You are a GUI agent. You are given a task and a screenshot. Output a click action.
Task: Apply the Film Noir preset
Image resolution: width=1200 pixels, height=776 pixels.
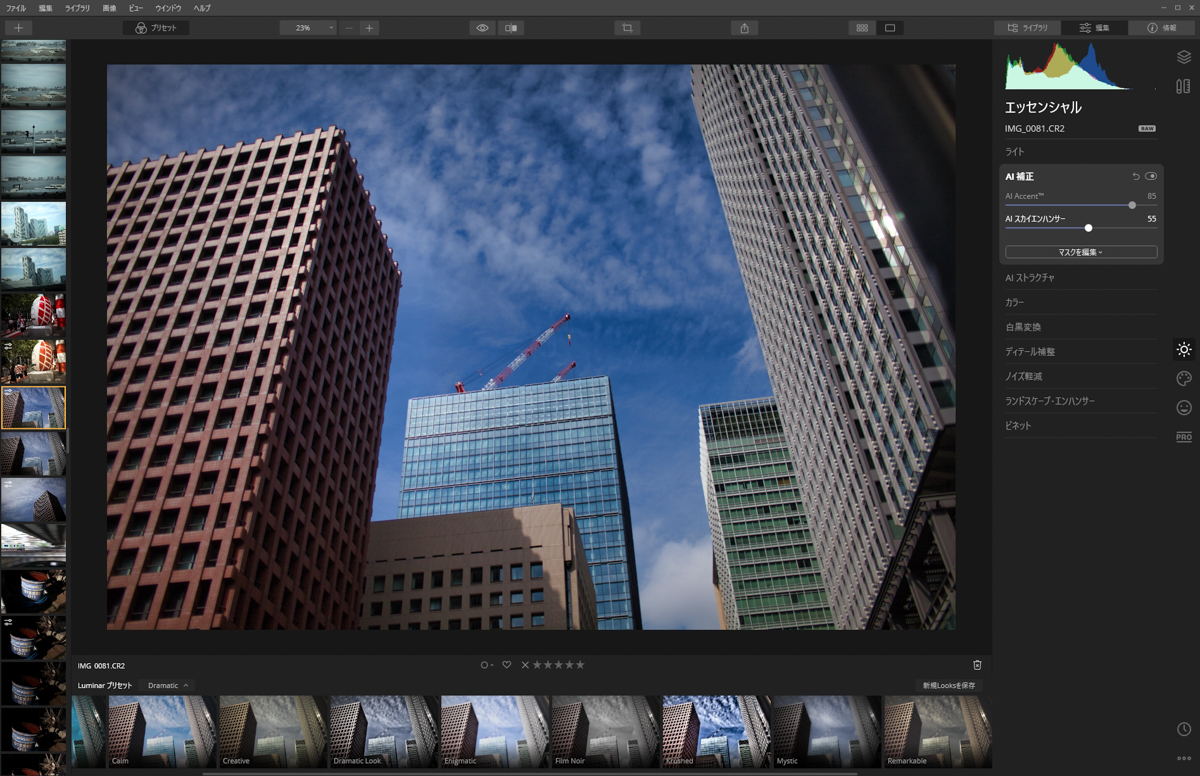point(605,732)
